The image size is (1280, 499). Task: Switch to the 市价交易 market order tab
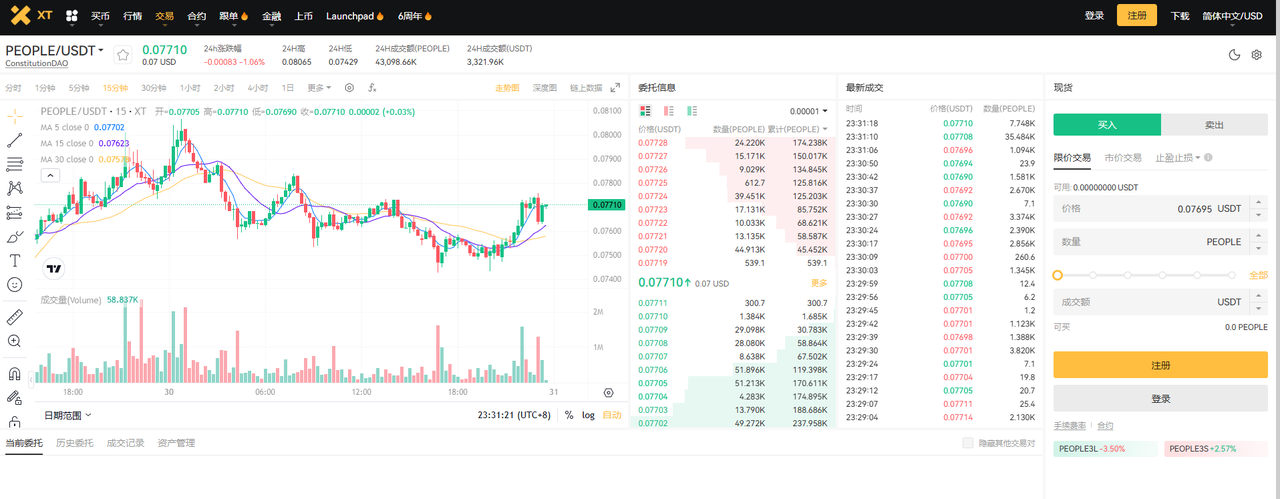click(x=1123, y=158)
